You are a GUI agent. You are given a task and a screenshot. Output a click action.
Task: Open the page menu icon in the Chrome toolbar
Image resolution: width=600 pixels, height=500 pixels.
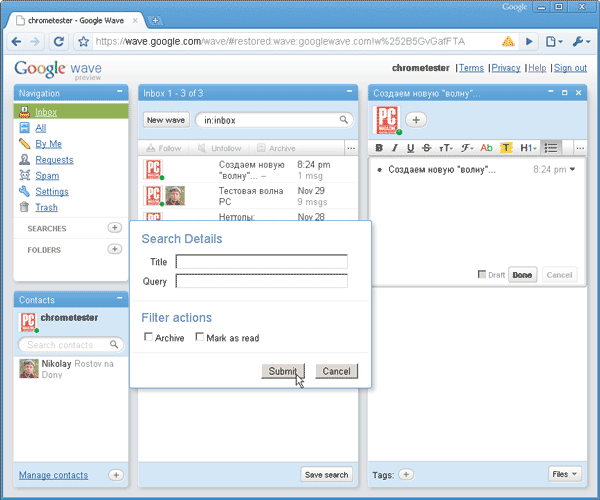[553, 41]
